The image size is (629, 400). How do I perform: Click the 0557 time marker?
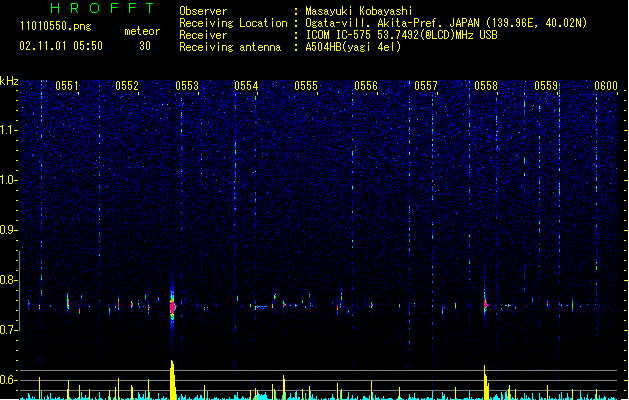(426, 86)
